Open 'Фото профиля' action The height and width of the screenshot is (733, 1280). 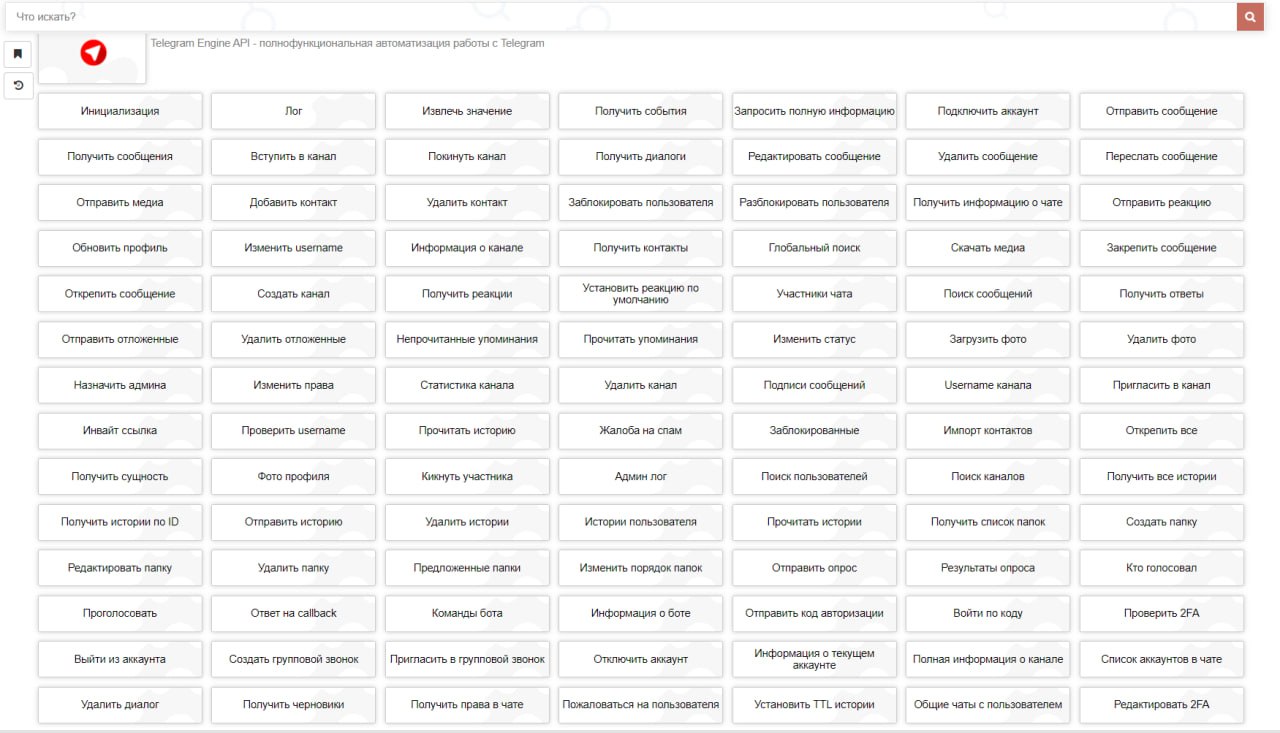294,477
